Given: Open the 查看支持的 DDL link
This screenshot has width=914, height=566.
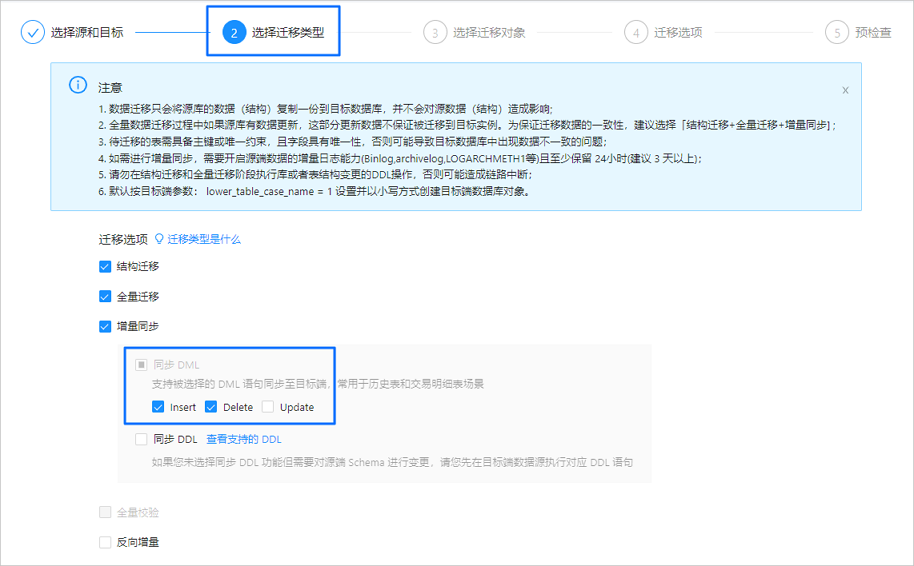Looking at the screenshot, I should tap(244, 439).
